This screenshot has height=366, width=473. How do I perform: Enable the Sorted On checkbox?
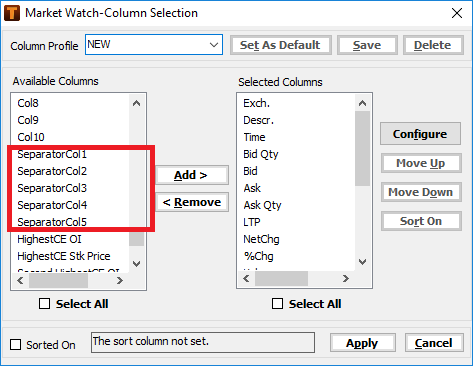click(15, 345)
